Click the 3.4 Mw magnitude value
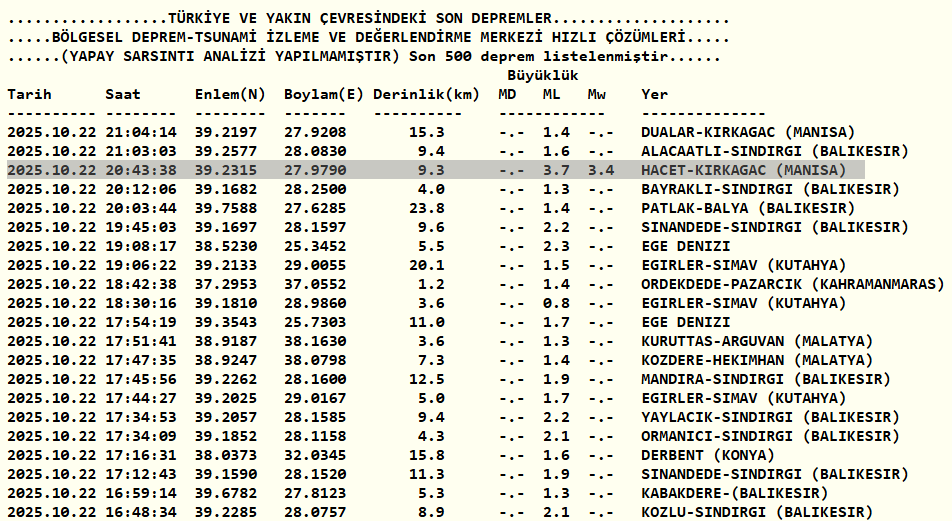 [601, 171]
